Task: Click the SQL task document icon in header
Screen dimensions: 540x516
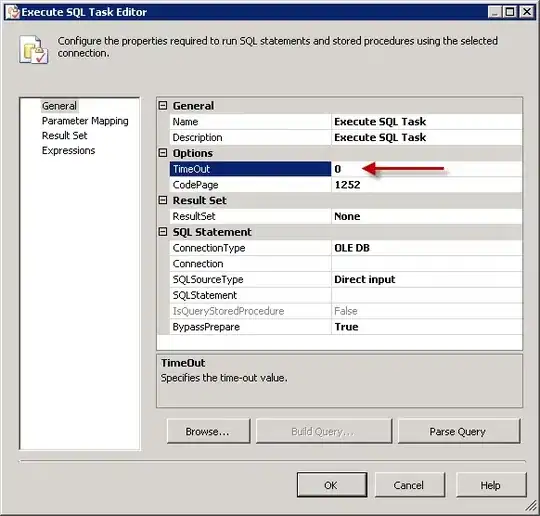Action: [x=33, y=49]
